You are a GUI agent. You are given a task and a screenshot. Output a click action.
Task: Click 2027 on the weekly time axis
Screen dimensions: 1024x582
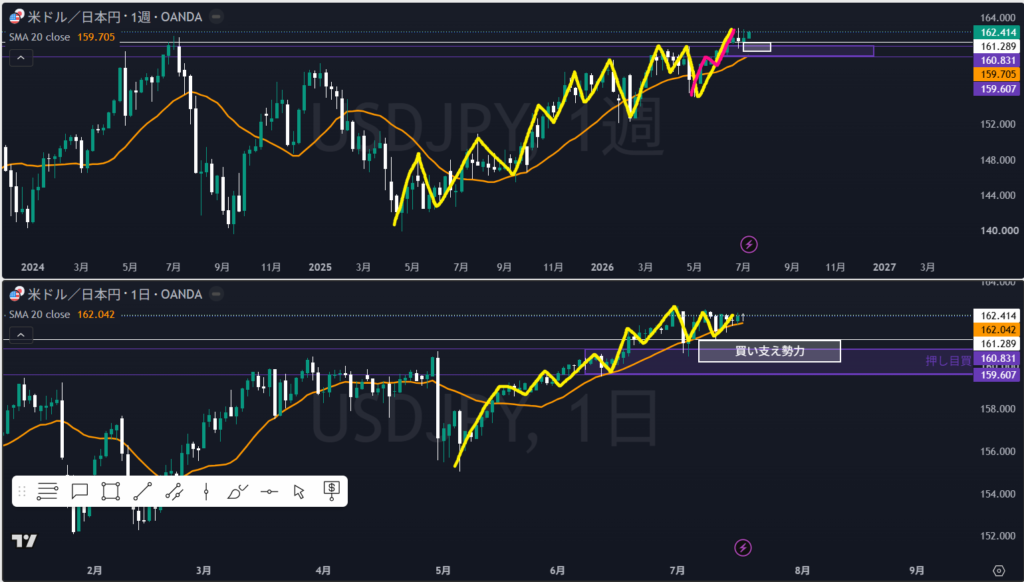(x=884, y=267)
